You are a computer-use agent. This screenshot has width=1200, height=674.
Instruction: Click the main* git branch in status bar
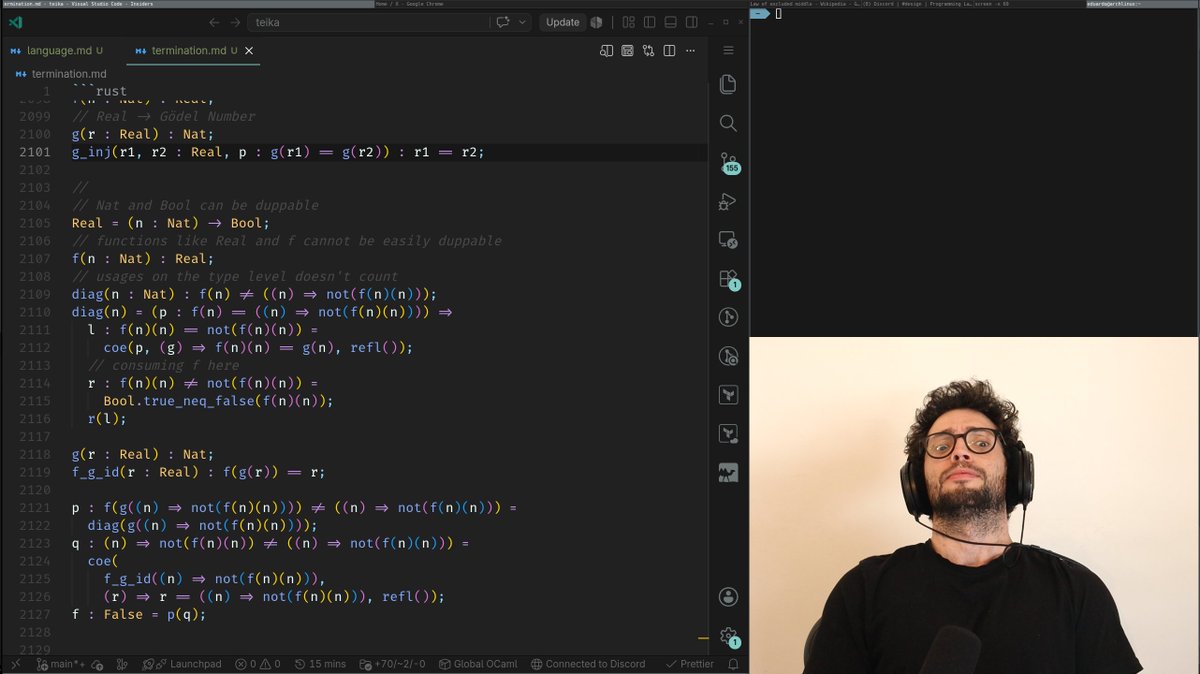click(x=61, y=664)
